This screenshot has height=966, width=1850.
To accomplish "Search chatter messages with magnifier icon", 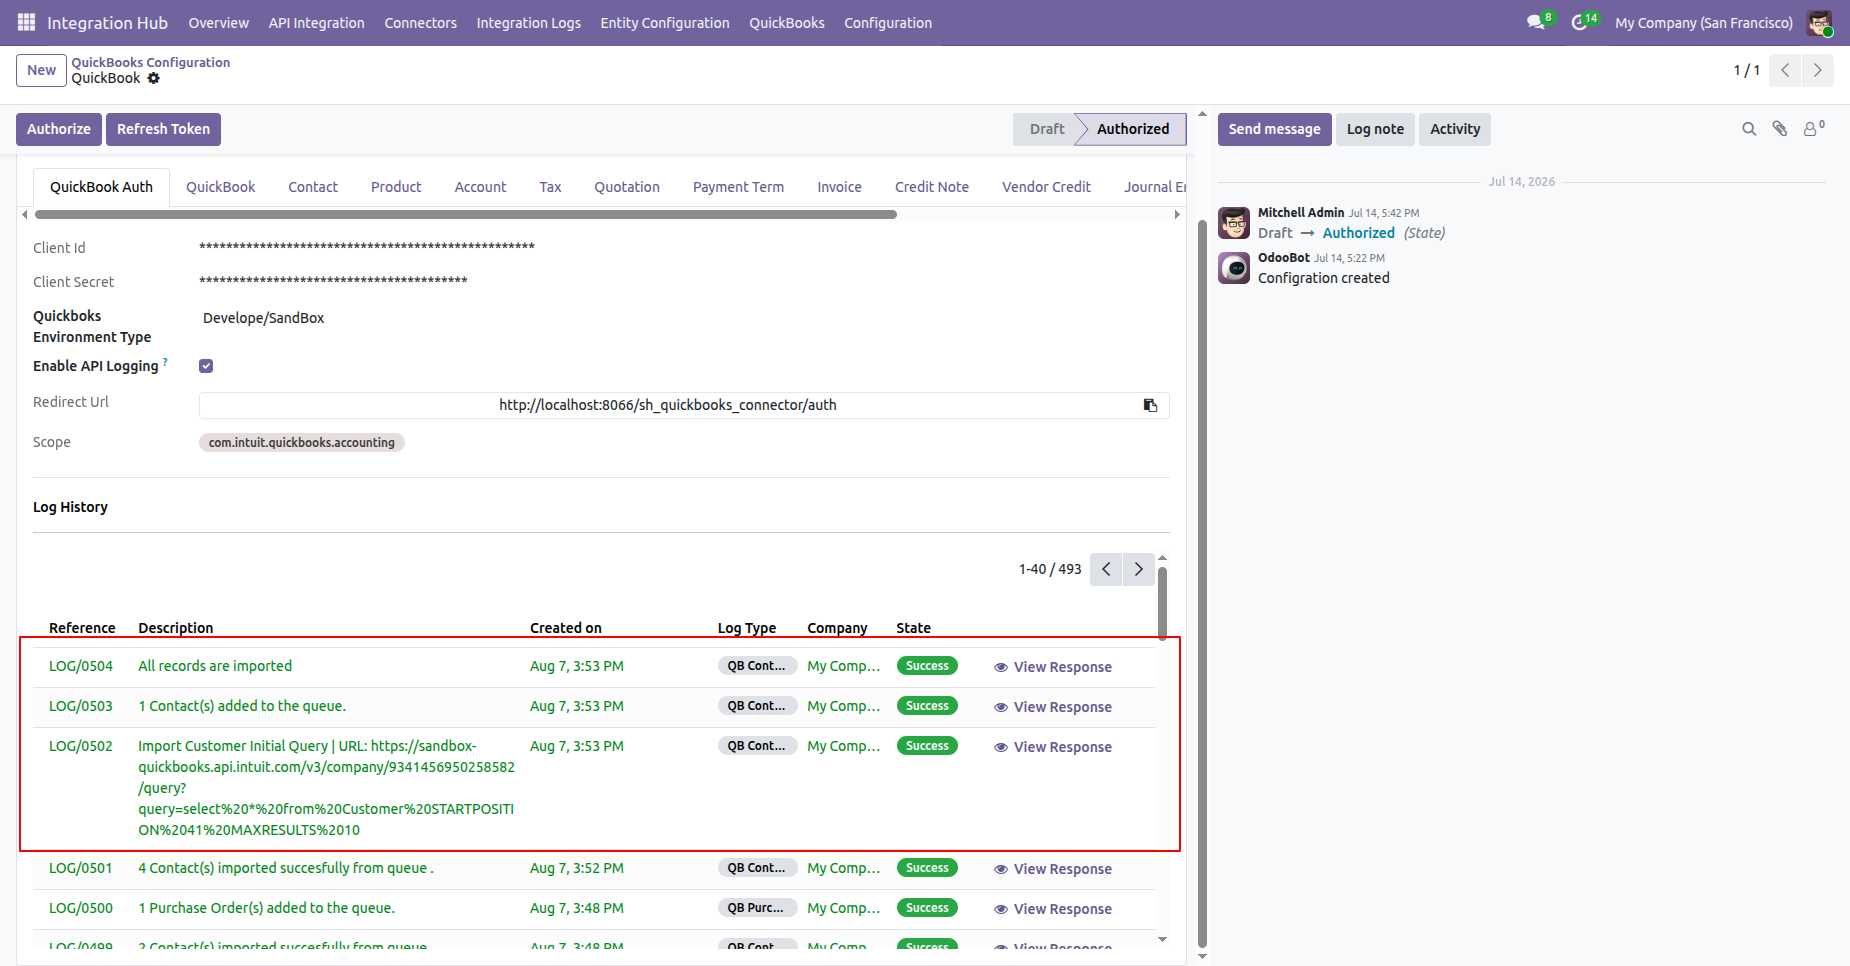I will click(x=1749, y=129).
